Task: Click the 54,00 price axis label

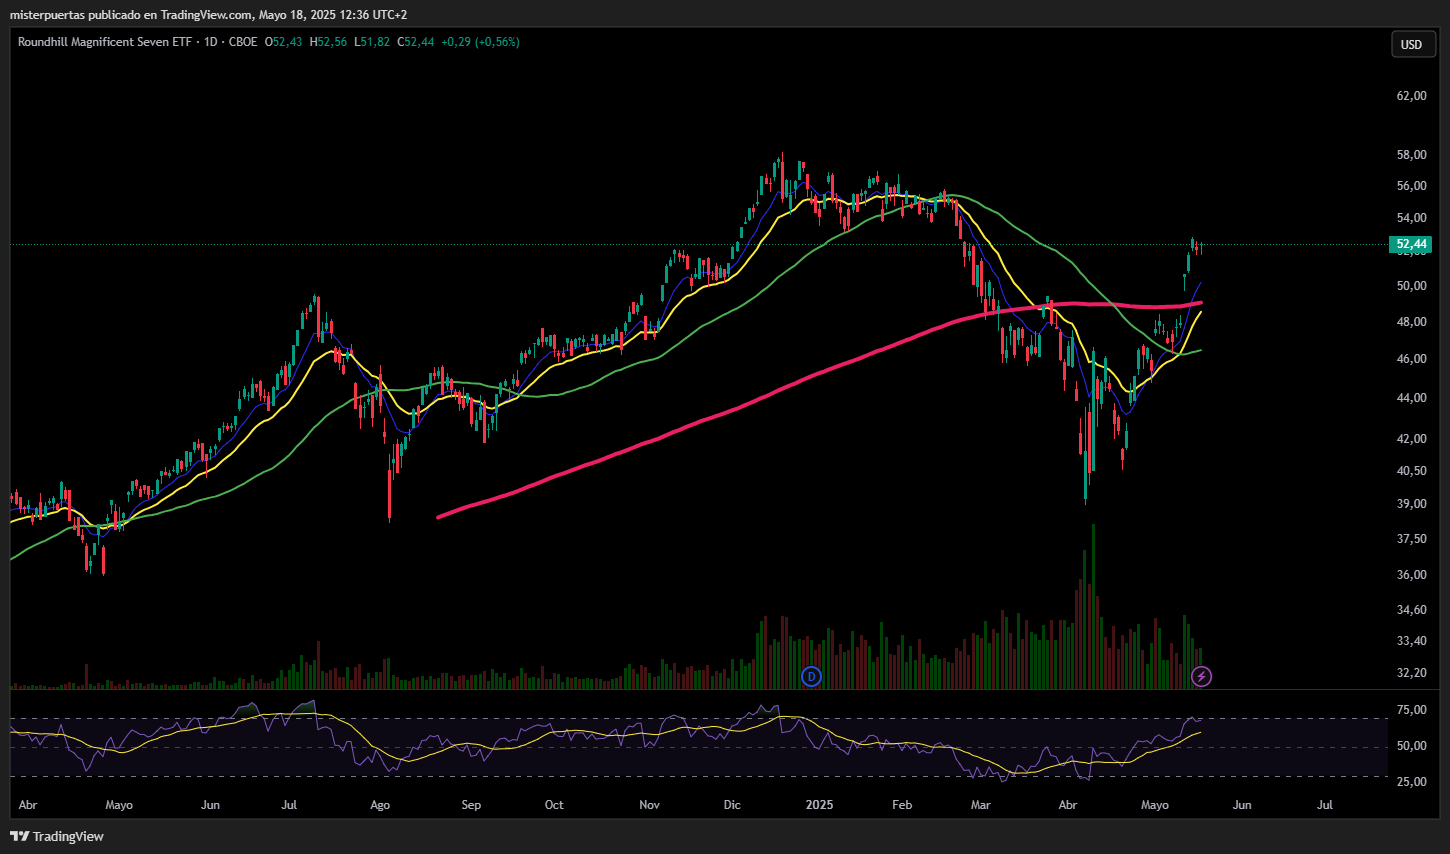Action: point(1411,218)
